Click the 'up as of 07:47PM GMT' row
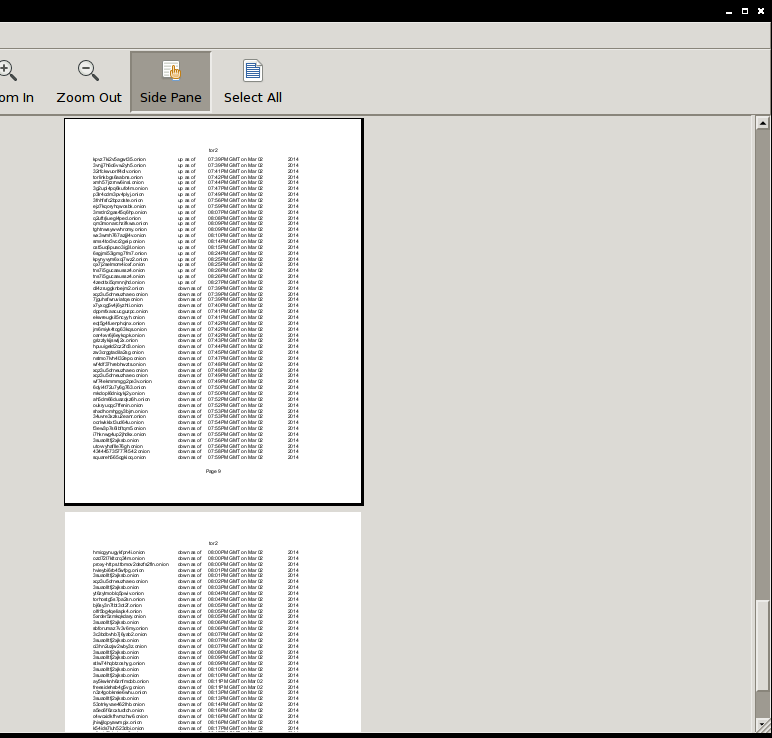 pyautogui.click(x=195, y=188)
